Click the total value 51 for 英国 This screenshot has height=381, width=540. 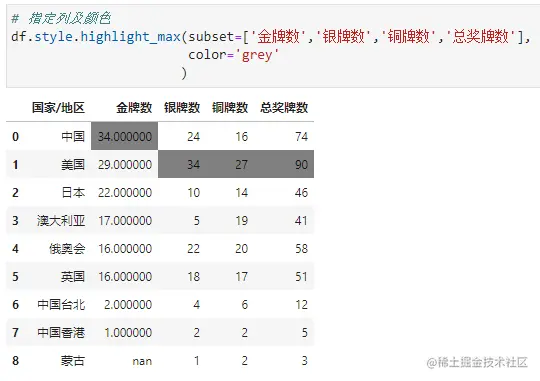[301, 276]
